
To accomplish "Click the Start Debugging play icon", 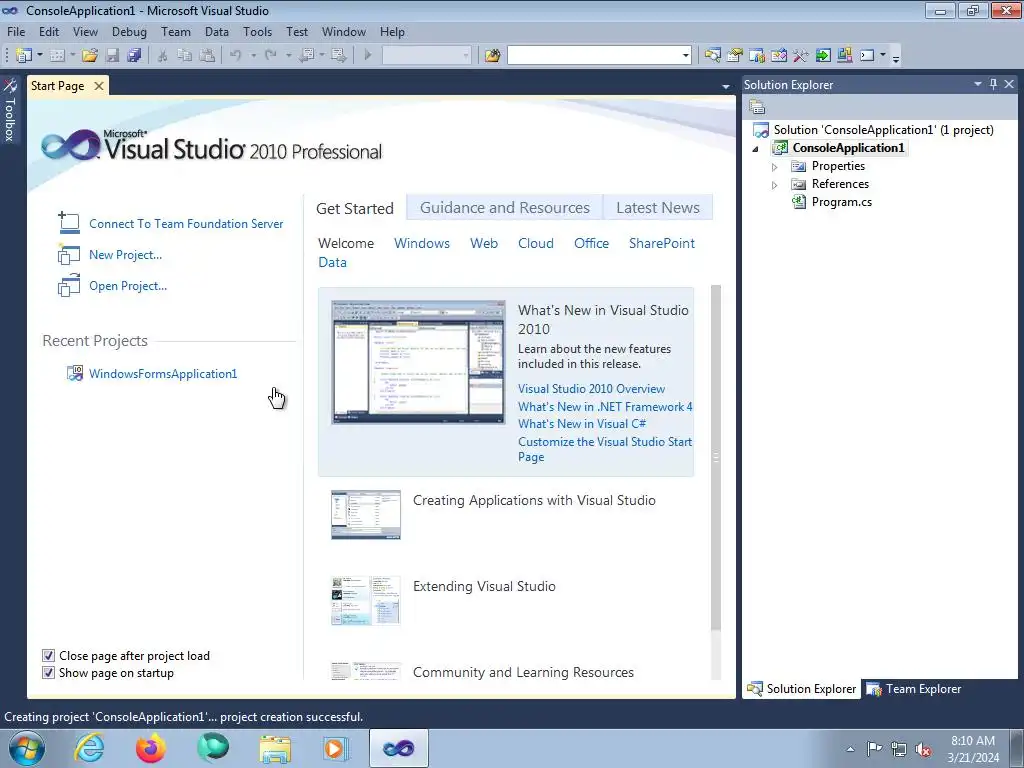I will 368,56.
